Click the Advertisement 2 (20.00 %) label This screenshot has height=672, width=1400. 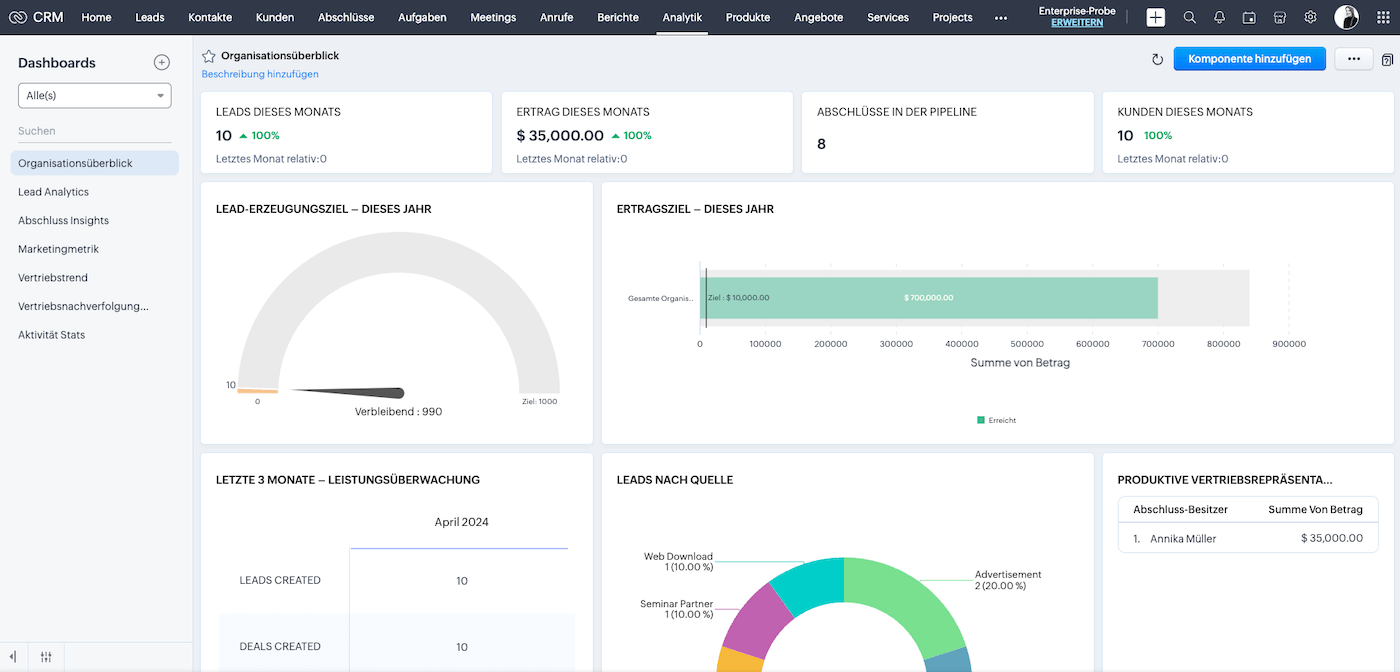click(1008, 580)
